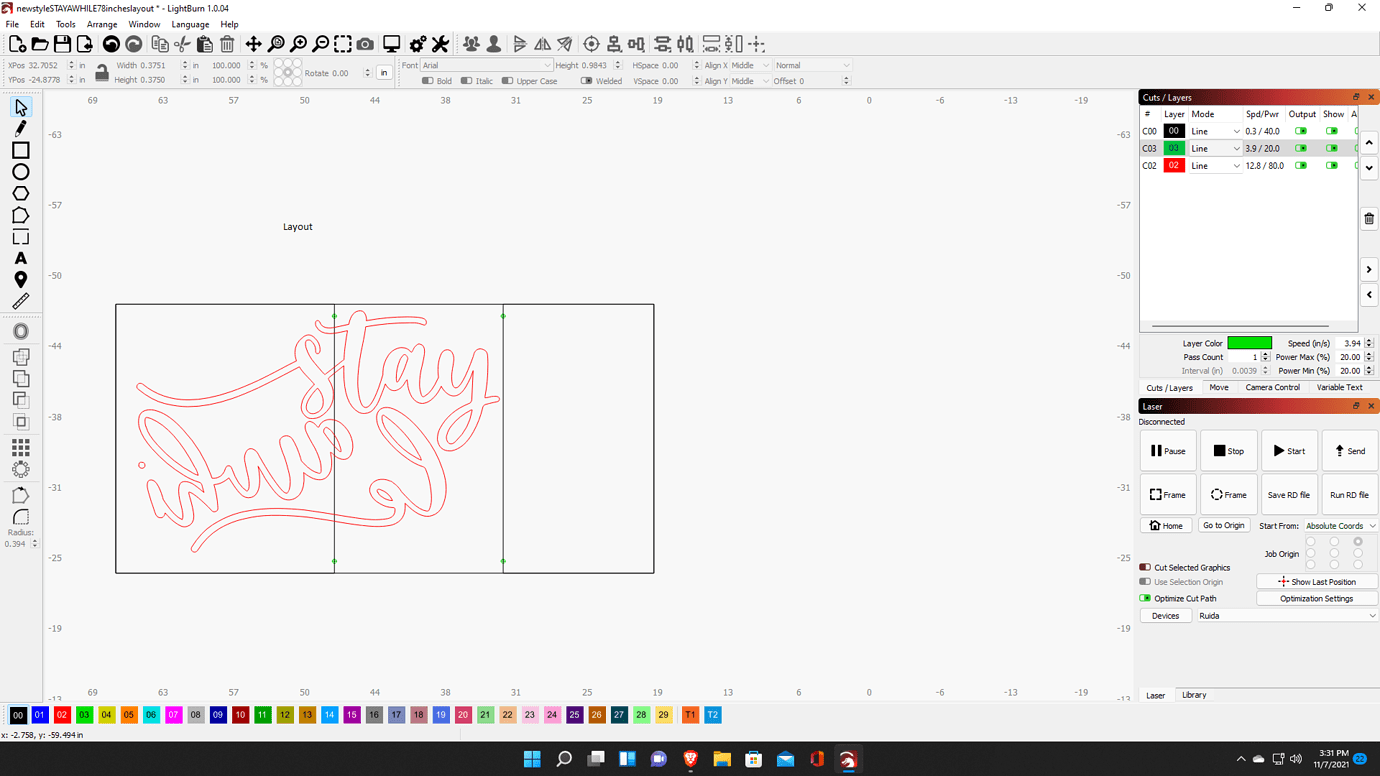Toggle Cut Selected Graphics option
Viewport: 1380px width, 776px height.
(x=1144, y=567)
